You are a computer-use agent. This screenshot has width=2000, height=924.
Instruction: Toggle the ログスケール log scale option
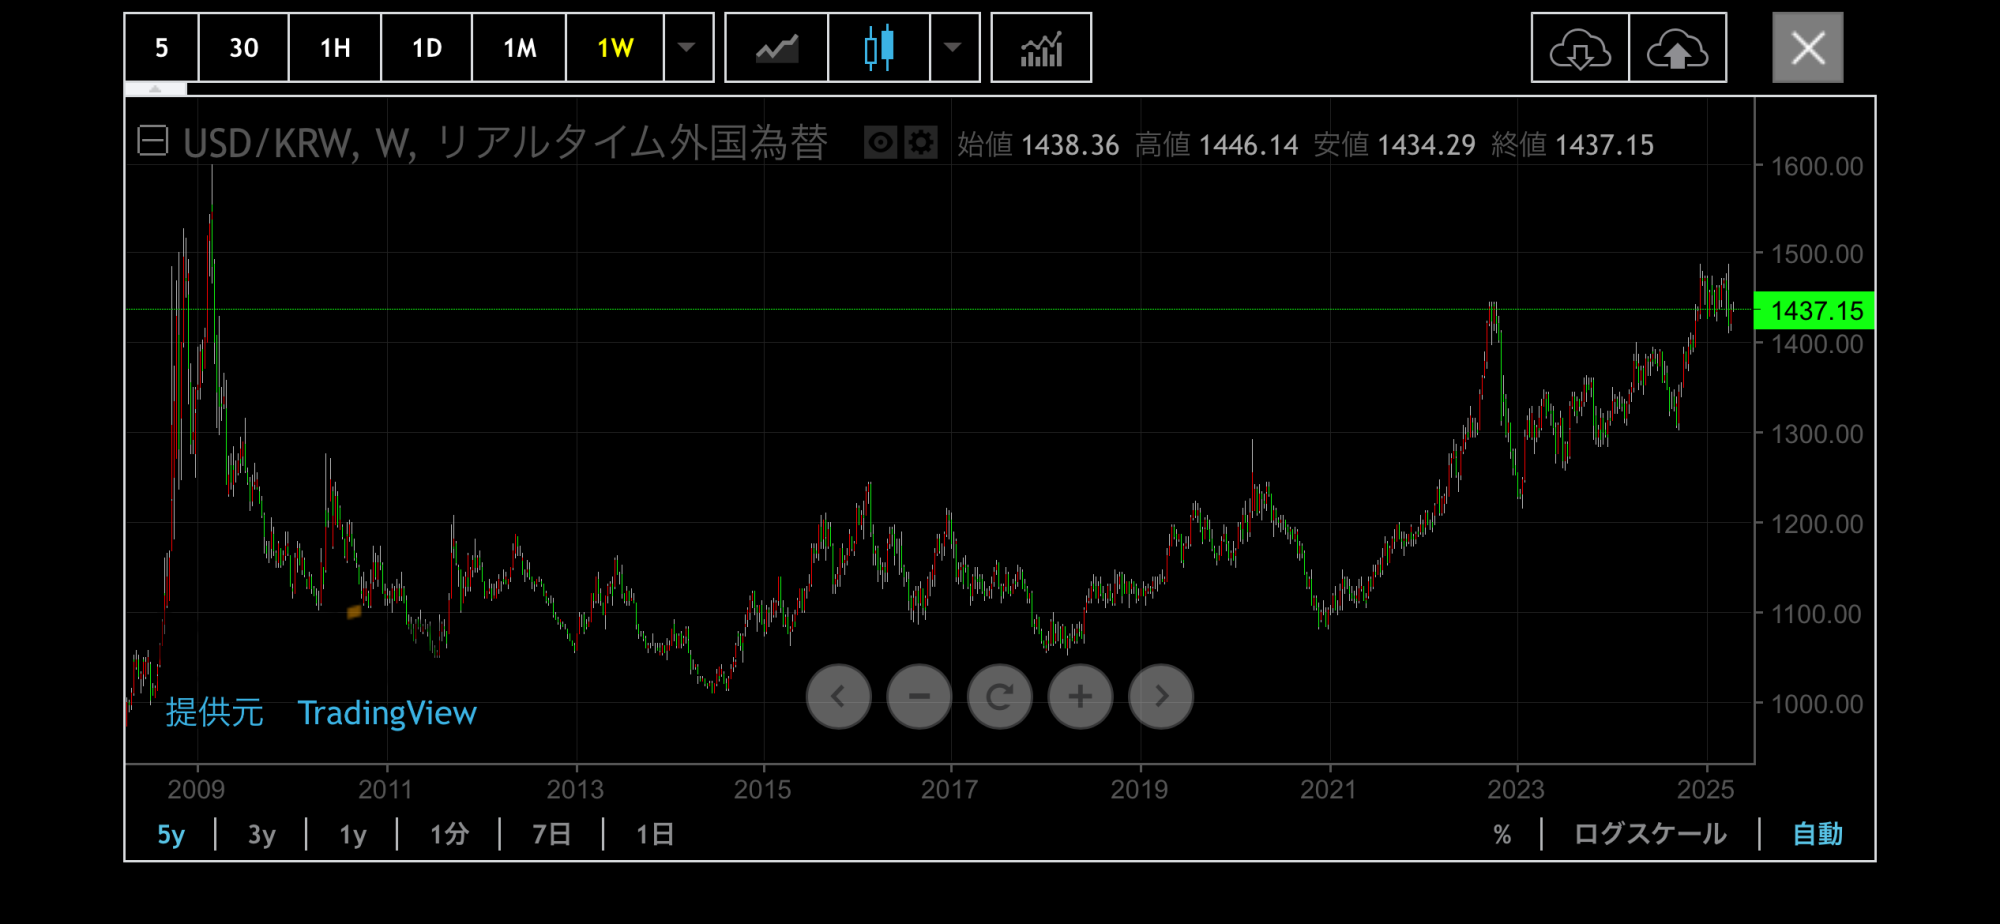[1650, 834]
